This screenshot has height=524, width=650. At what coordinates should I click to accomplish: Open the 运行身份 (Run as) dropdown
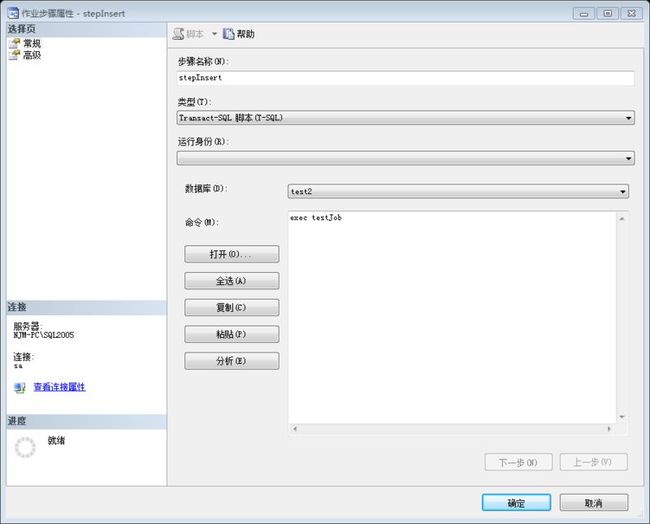click(x=405, y=158)
